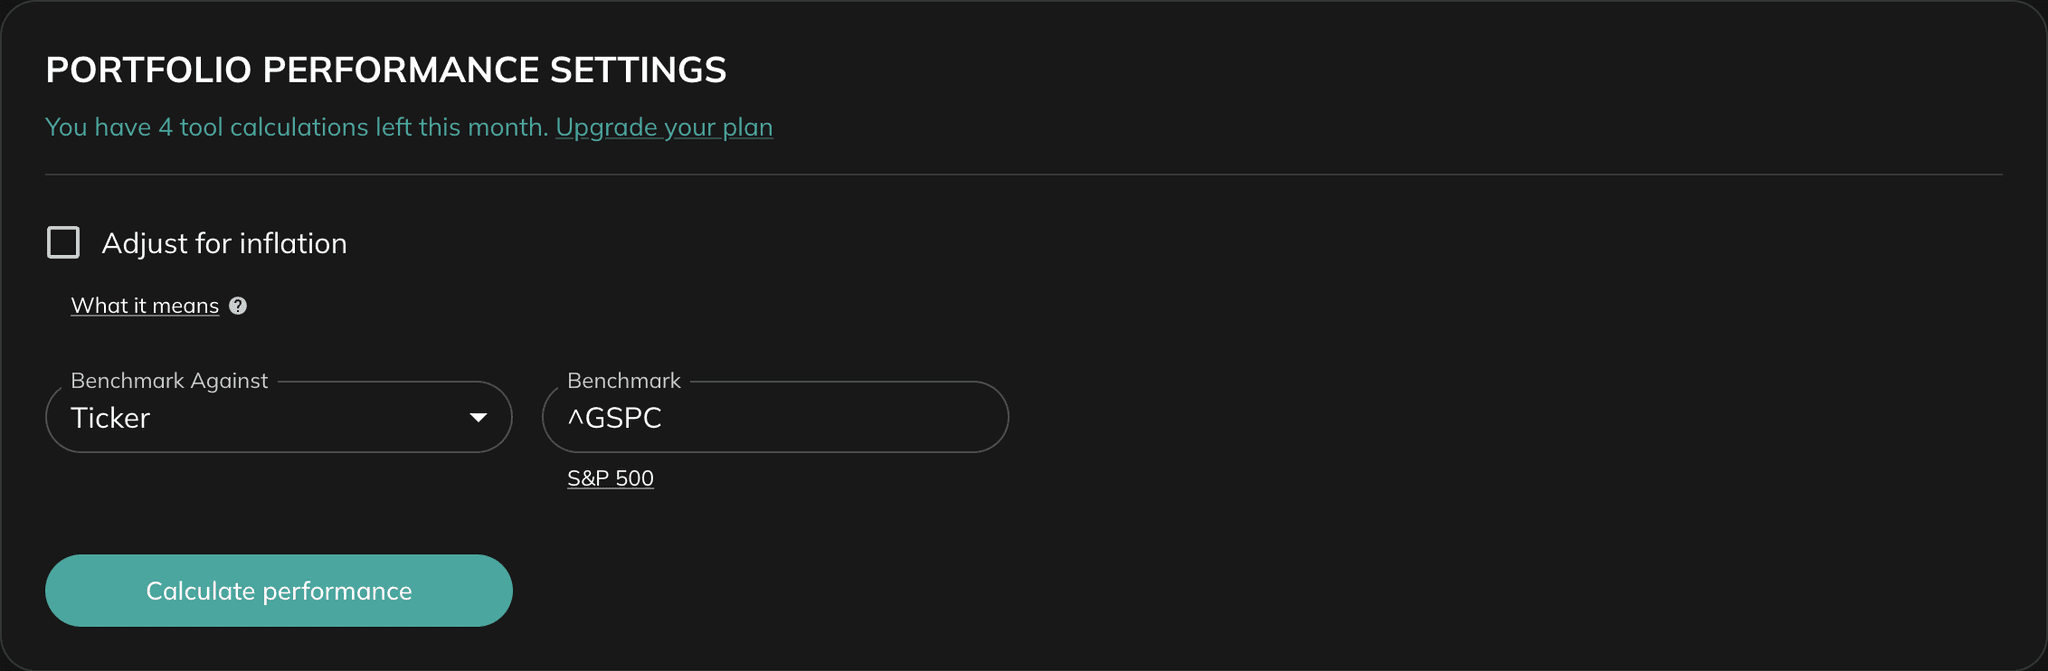The width and height of the screenshot is (2048, 671).
Task: Click the remaining calculations notice text
Action: (x=297, y=127)
